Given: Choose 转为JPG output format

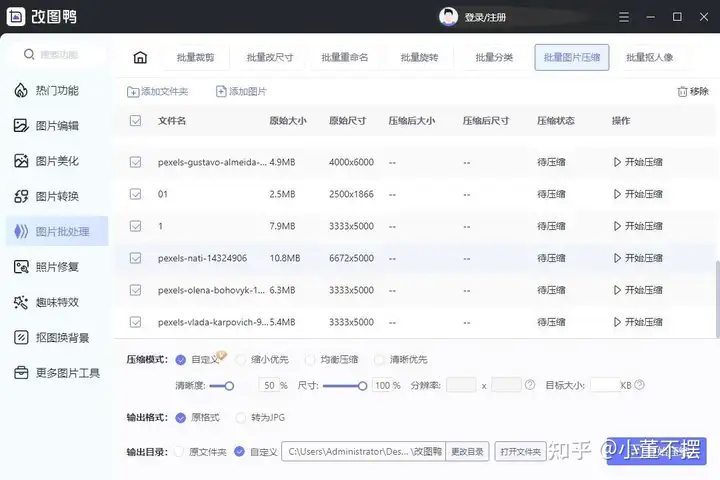Looking at the screenshot, I should point(242,417).
